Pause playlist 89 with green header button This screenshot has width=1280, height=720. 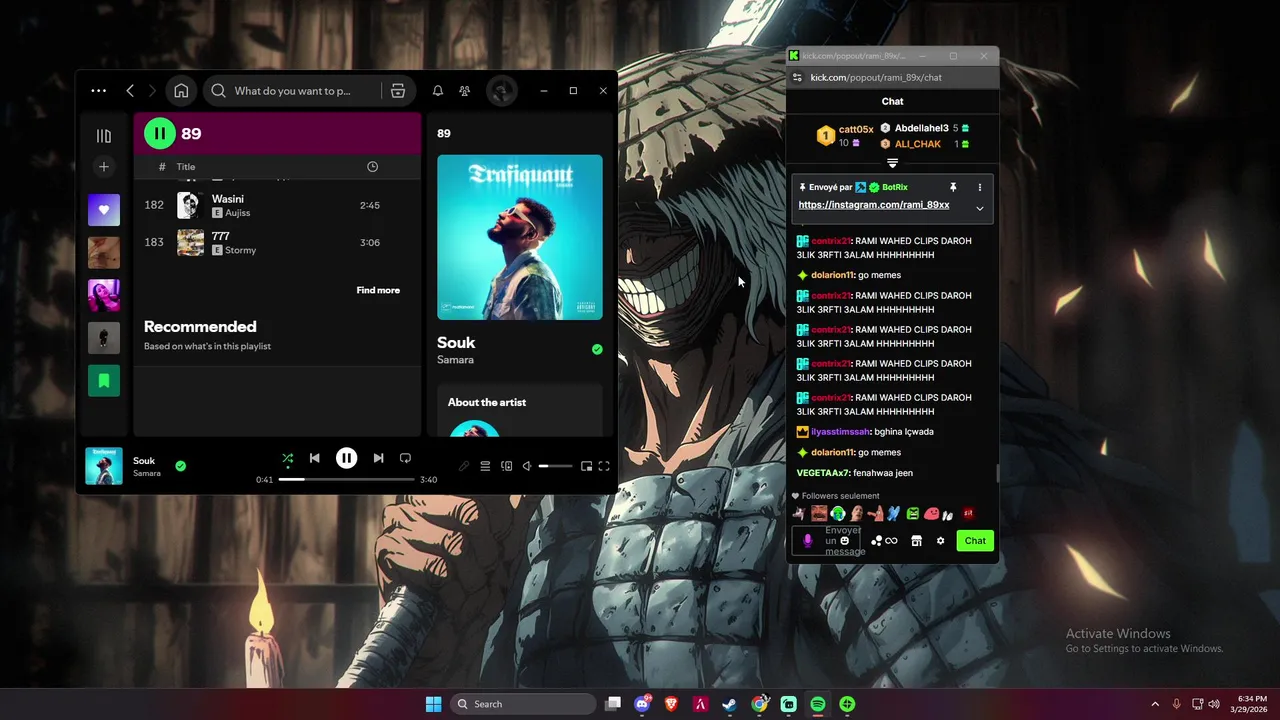[x=160, y=133]
